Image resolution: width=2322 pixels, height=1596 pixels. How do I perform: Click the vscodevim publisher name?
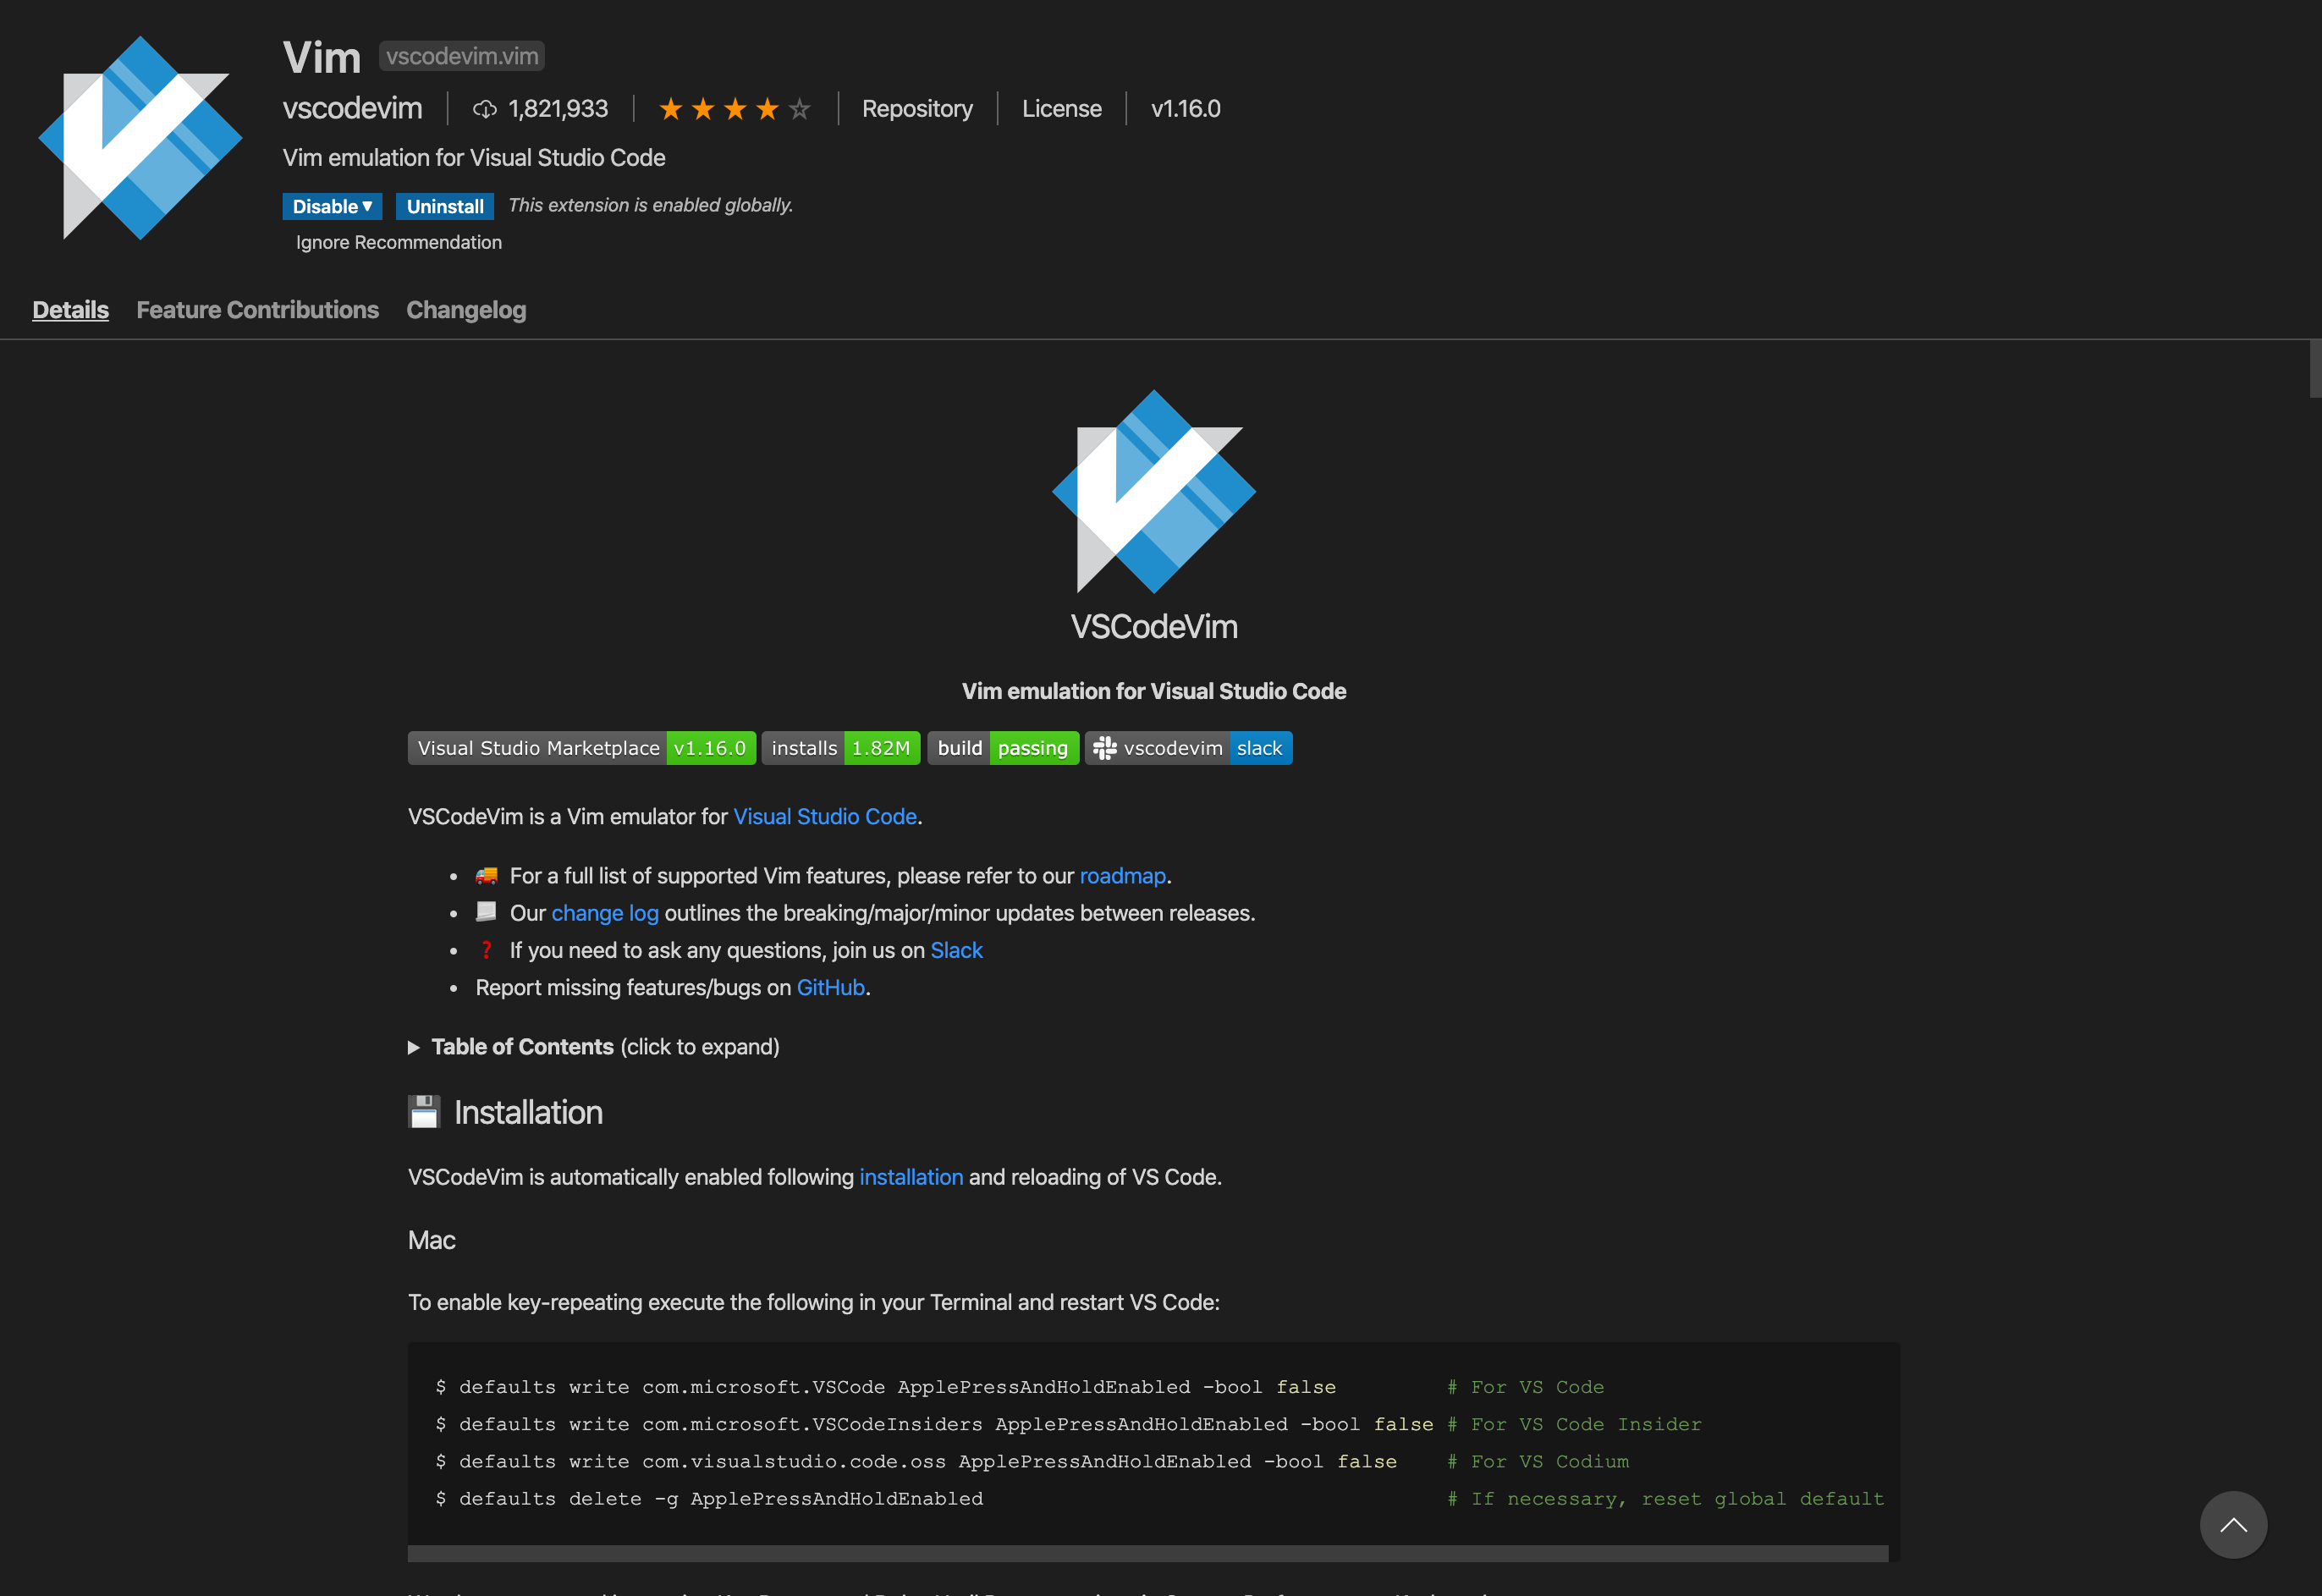(352, 108)
